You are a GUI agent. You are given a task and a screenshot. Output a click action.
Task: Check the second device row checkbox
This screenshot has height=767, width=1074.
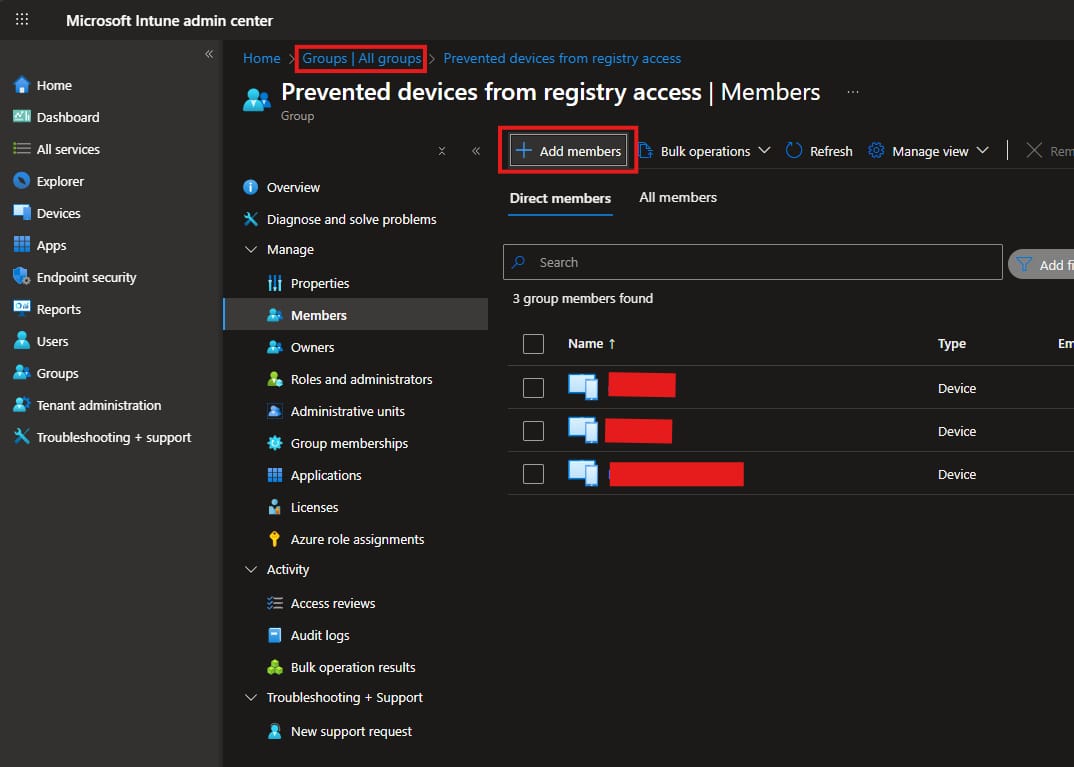(x=533, y=431)
